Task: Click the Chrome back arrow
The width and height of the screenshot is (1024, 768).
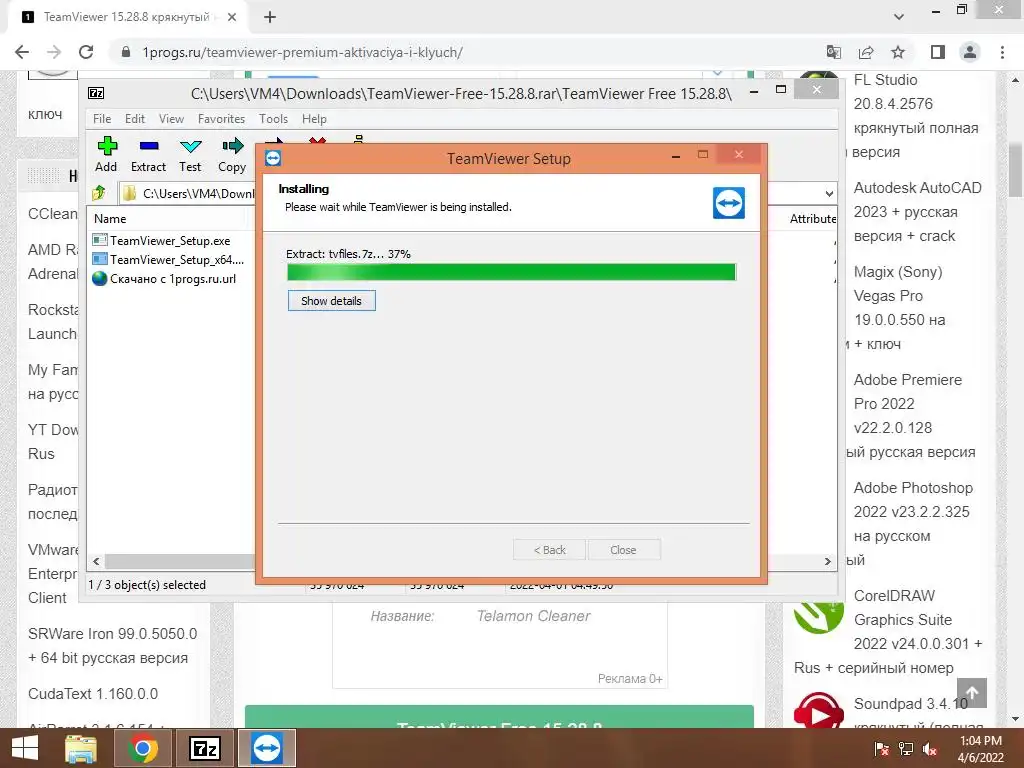Action: click(x=22, y=52)
